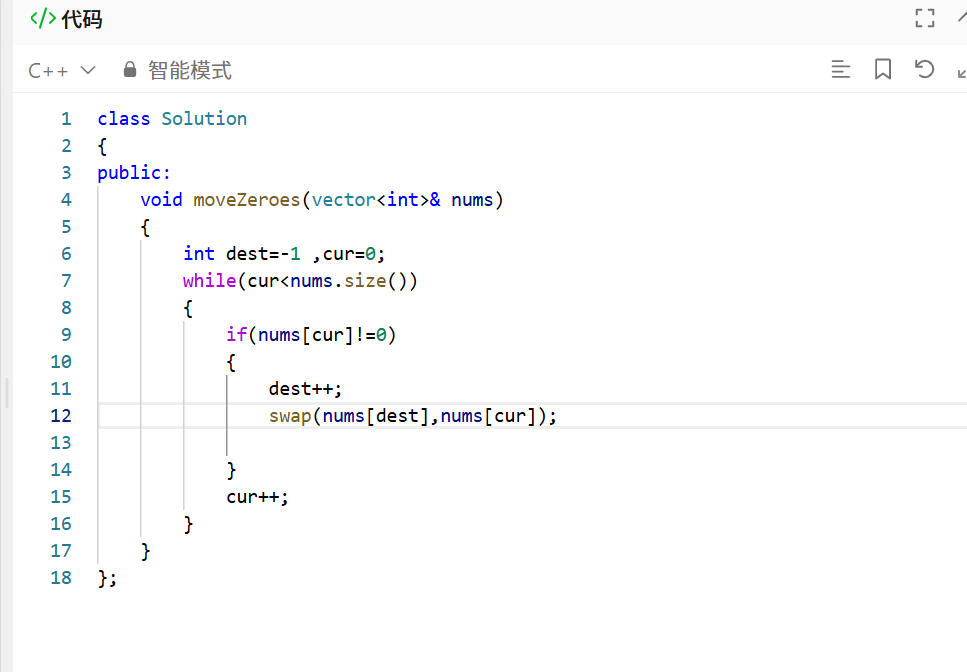Screen dimensions: 967x672
Task: Toggle the 智能模式 smart mode label
Action: click(x=189, y=70)
